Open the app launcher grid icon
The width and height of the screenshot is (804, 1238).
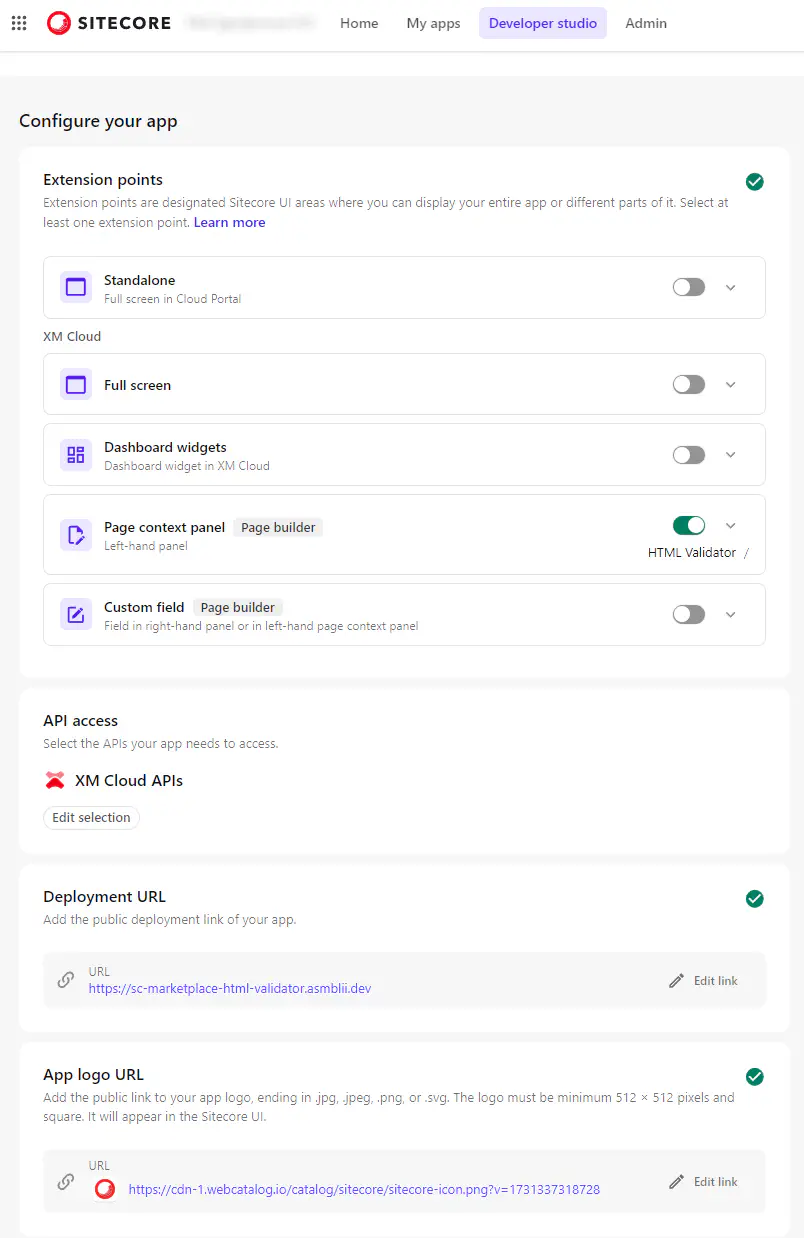coord(18,23)
